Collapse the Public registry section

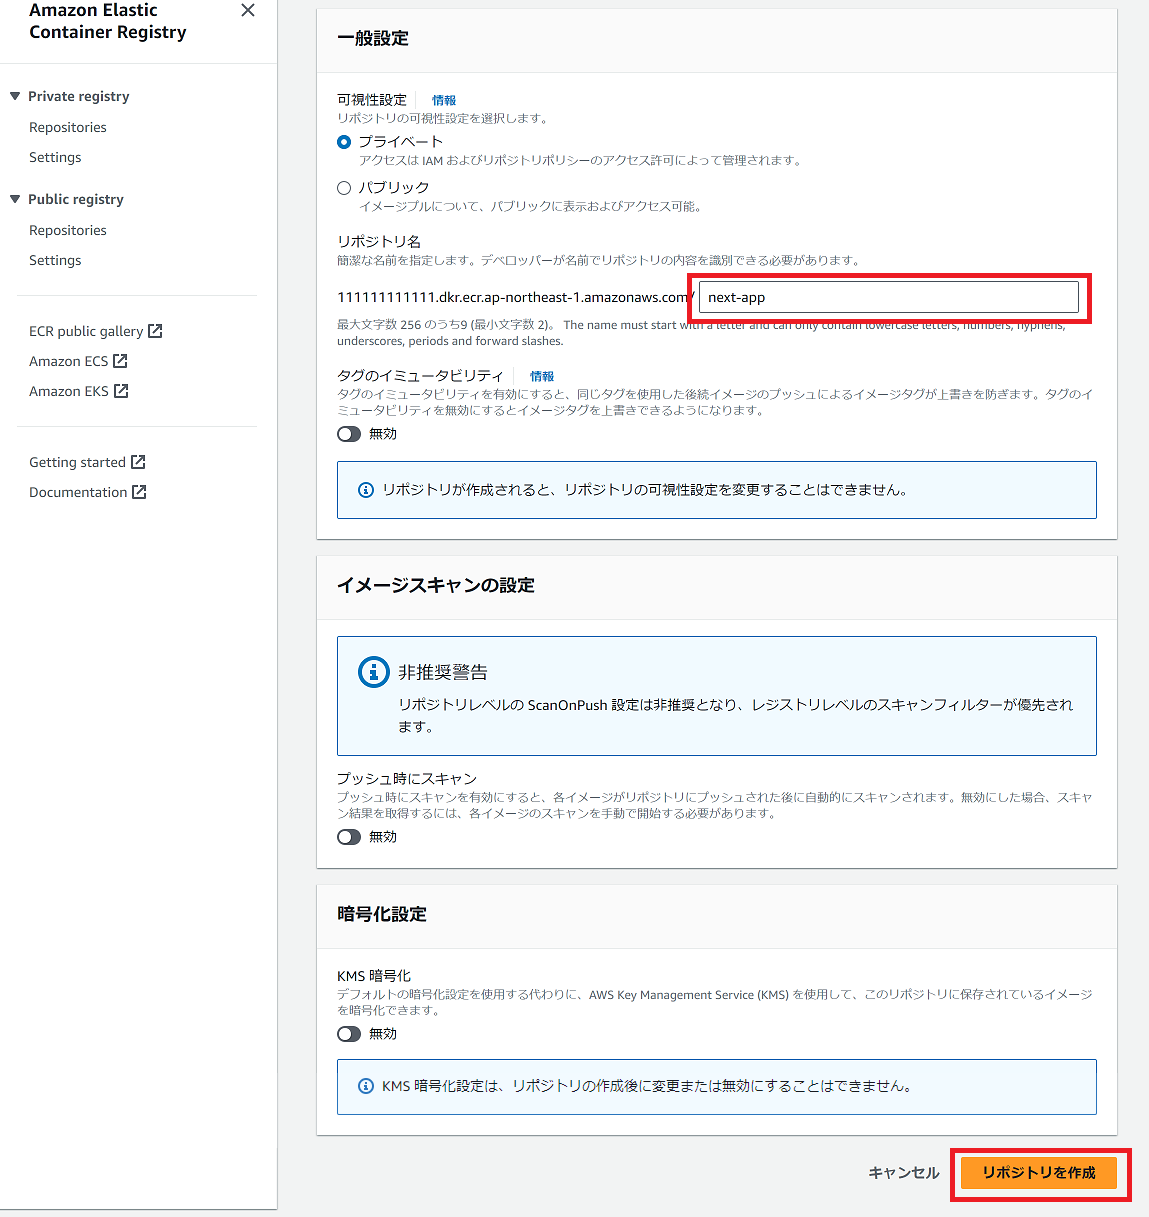[x=15, y=199]
